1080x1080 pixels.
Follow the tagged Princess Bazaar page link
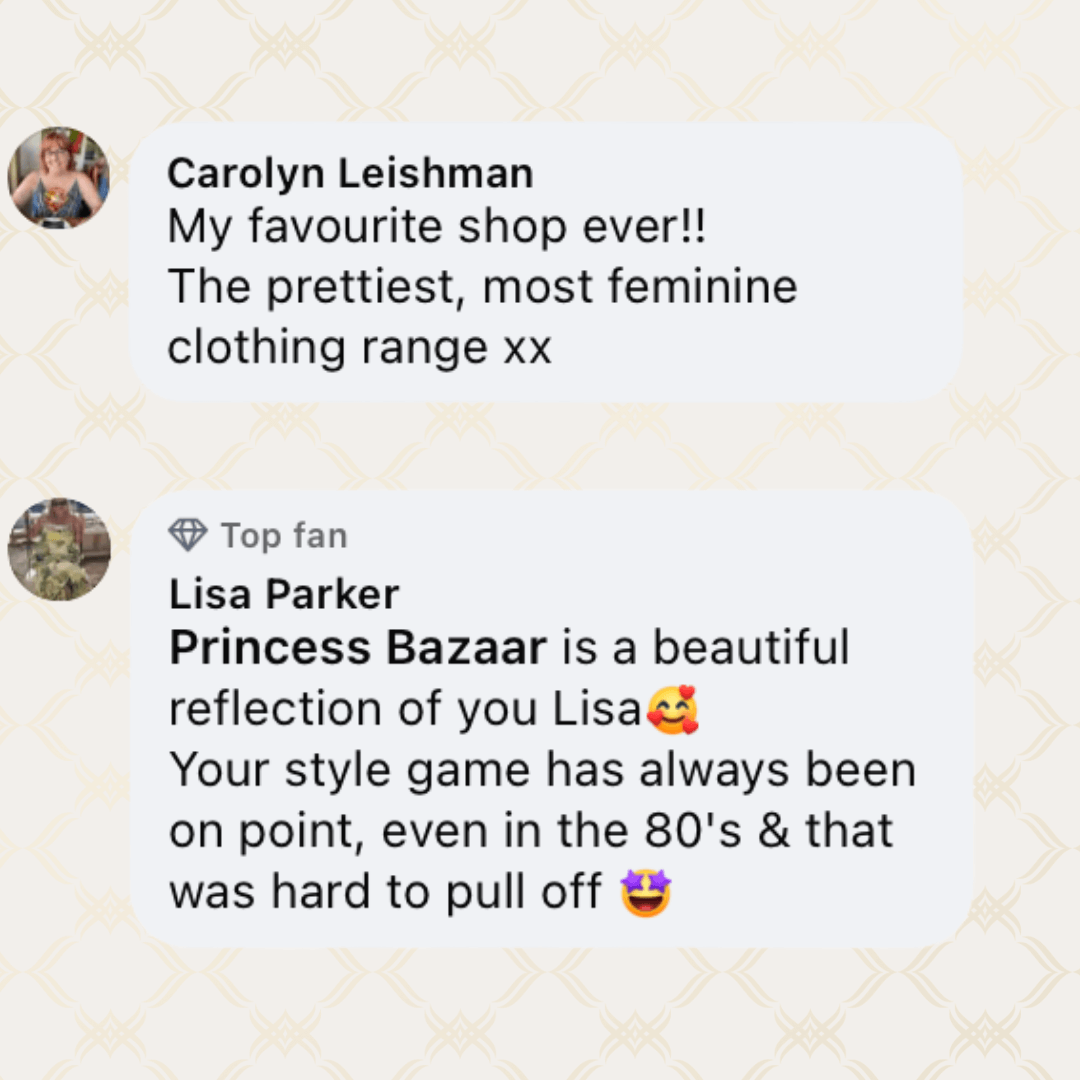coord(358,648)
